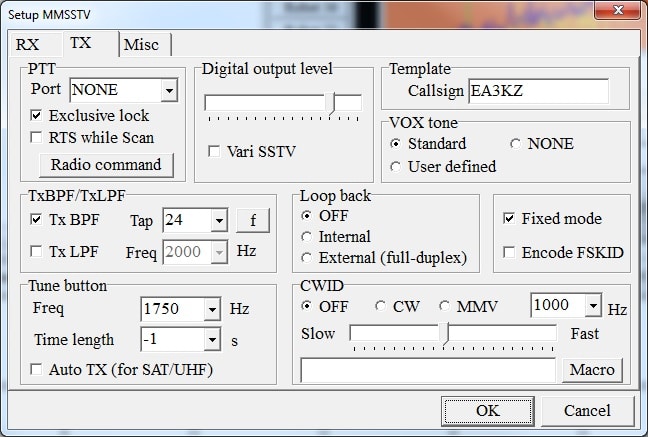648x437 pixels.
Task: Choose User defined VOX tone
Action: click(x=395, y=167)
